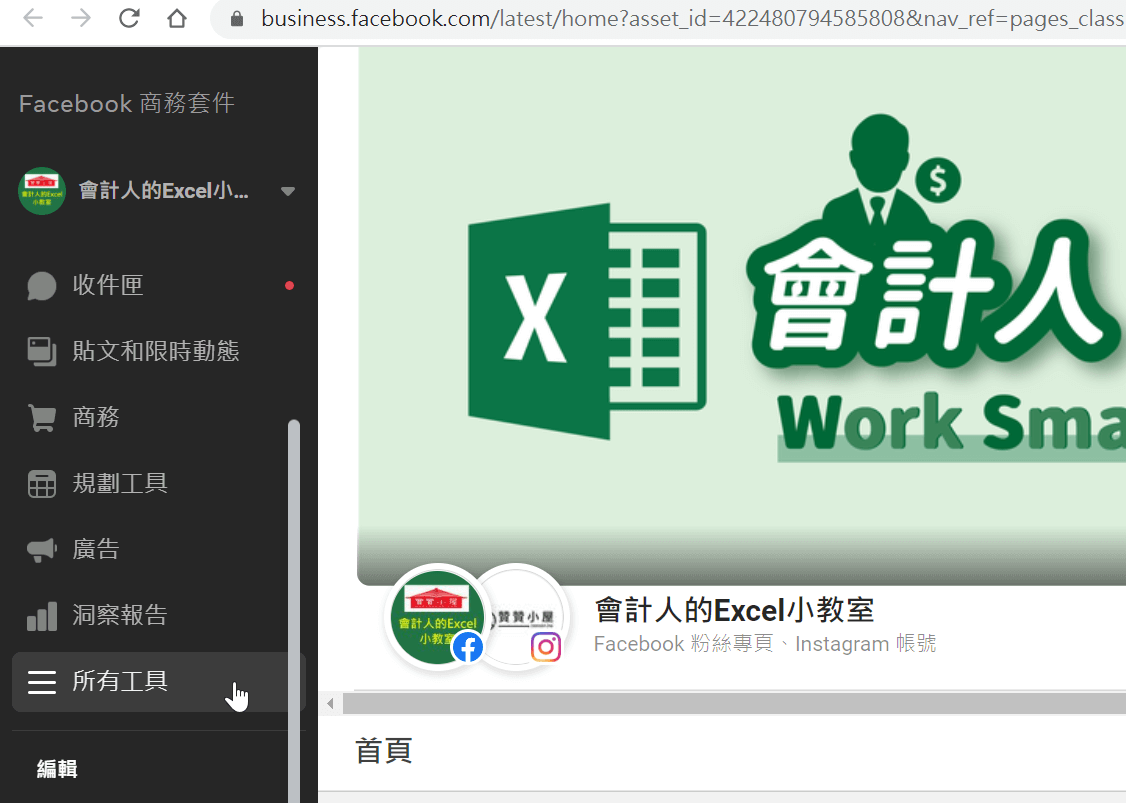Click the 廣告 megaphone icon

[42, 549]
